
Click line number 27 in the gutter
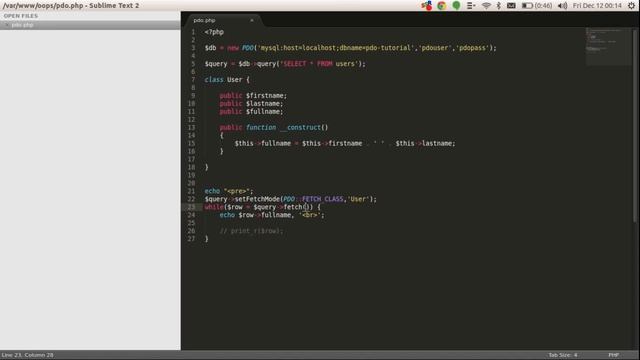point(191,239)
